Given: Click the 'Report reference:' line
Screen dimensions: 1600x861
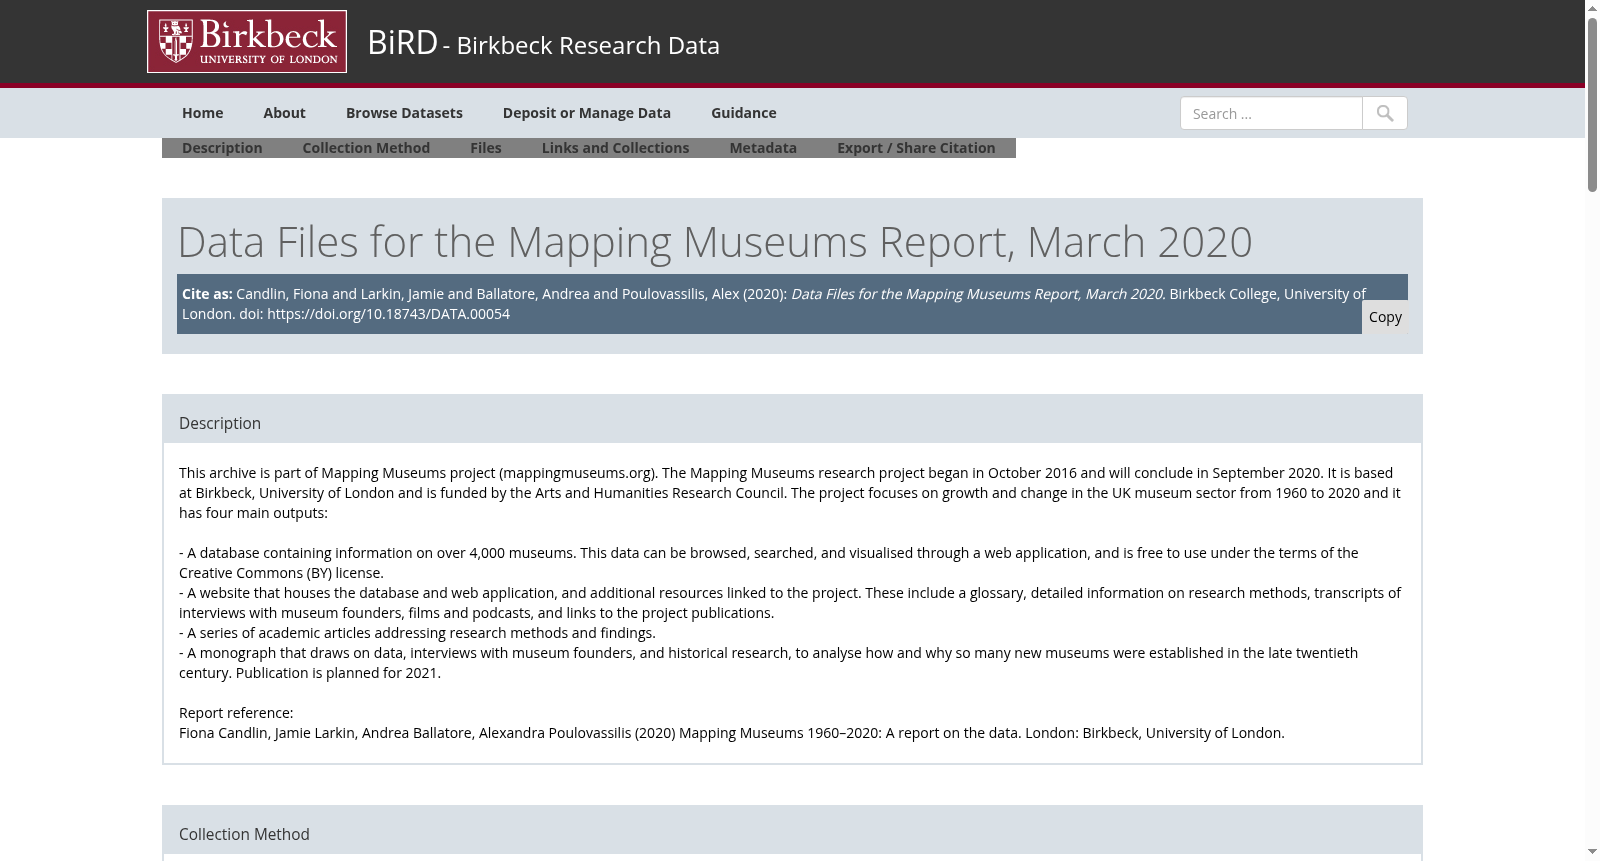Looking at the screenshot, I should pos(236,713).
